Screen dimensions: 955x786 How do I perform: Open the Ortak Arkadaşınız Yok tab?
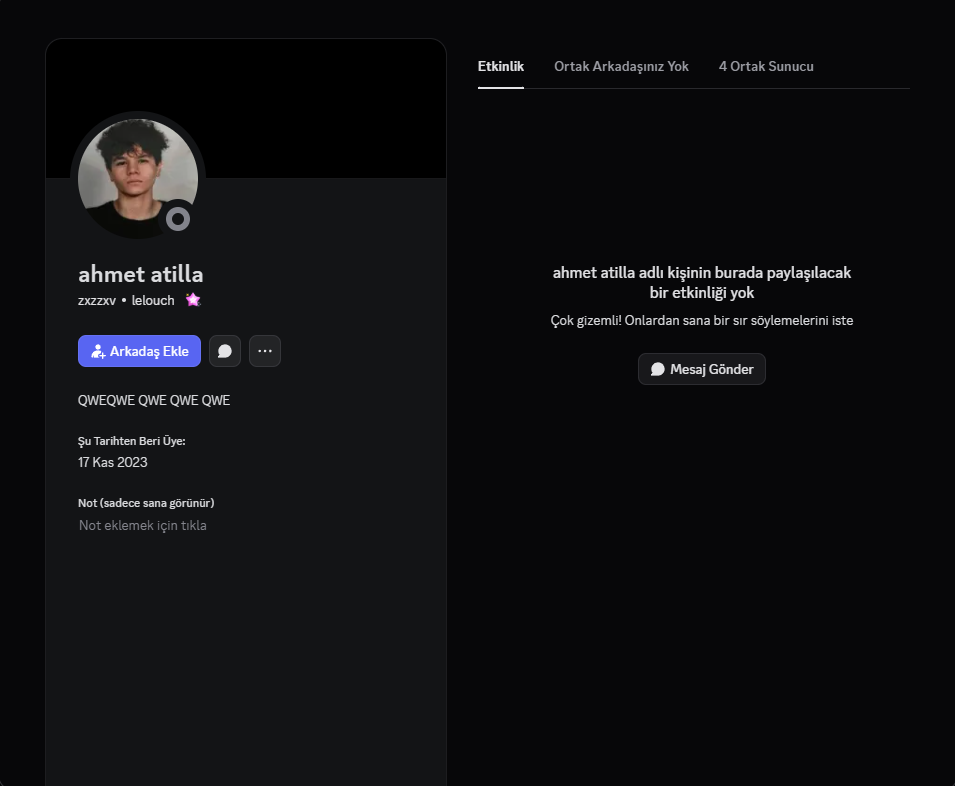(x=621, y=66)
